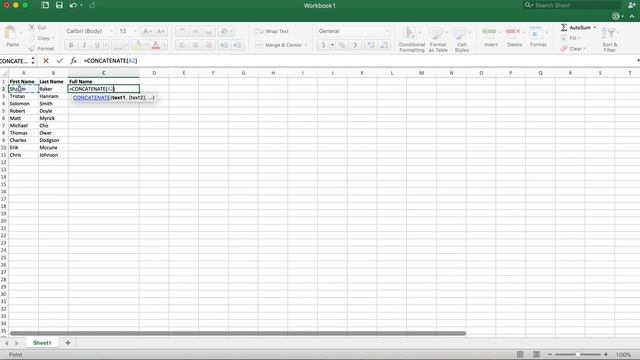Click the Undo arrow icon
The image size is (640, 360).
73,5
